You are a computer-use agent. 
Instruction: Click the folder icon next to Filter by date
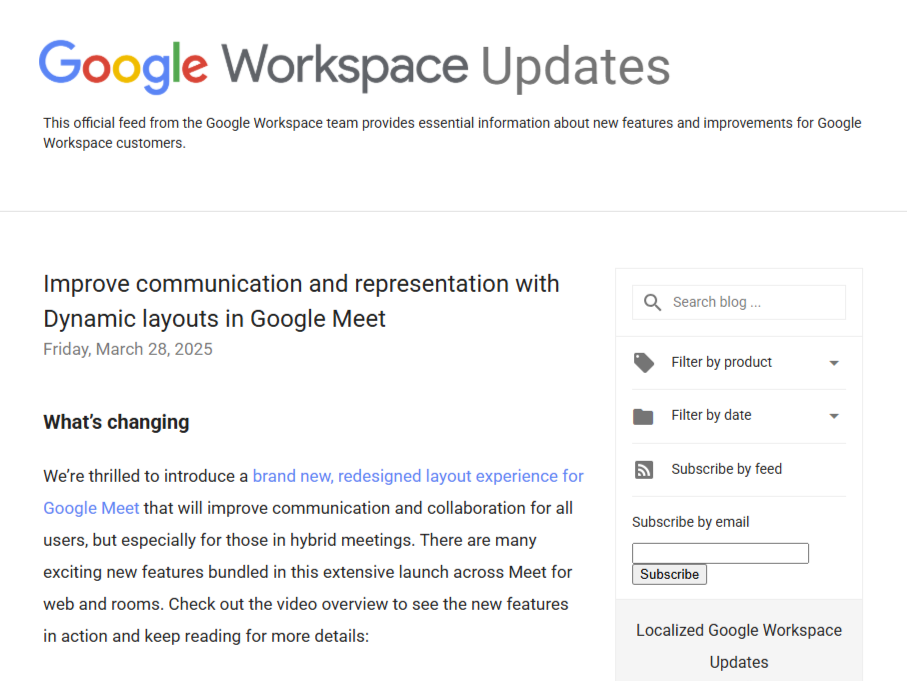[644, 416]
